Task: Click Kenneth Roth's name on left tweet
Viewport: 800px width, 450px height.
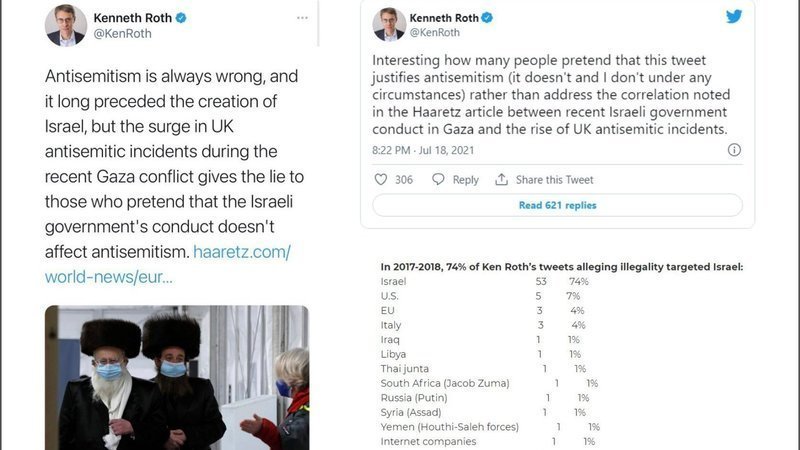Action: pyautogui.click(x=132, y=18)
